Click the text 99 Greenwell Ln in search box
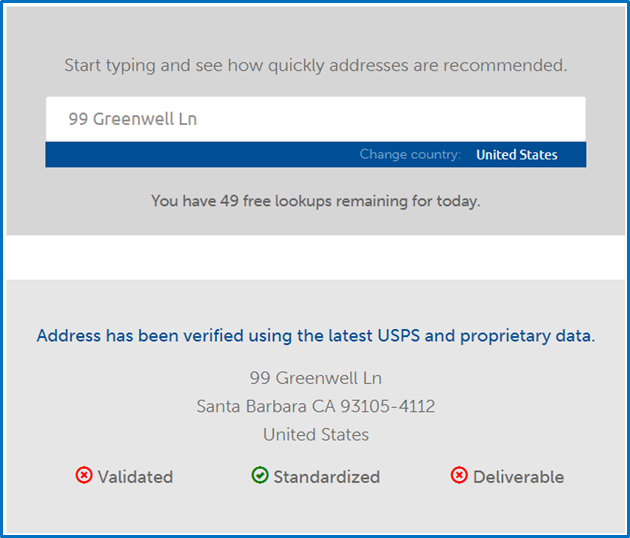This screenshot has height=538, width=630. (x=133, y=119)
